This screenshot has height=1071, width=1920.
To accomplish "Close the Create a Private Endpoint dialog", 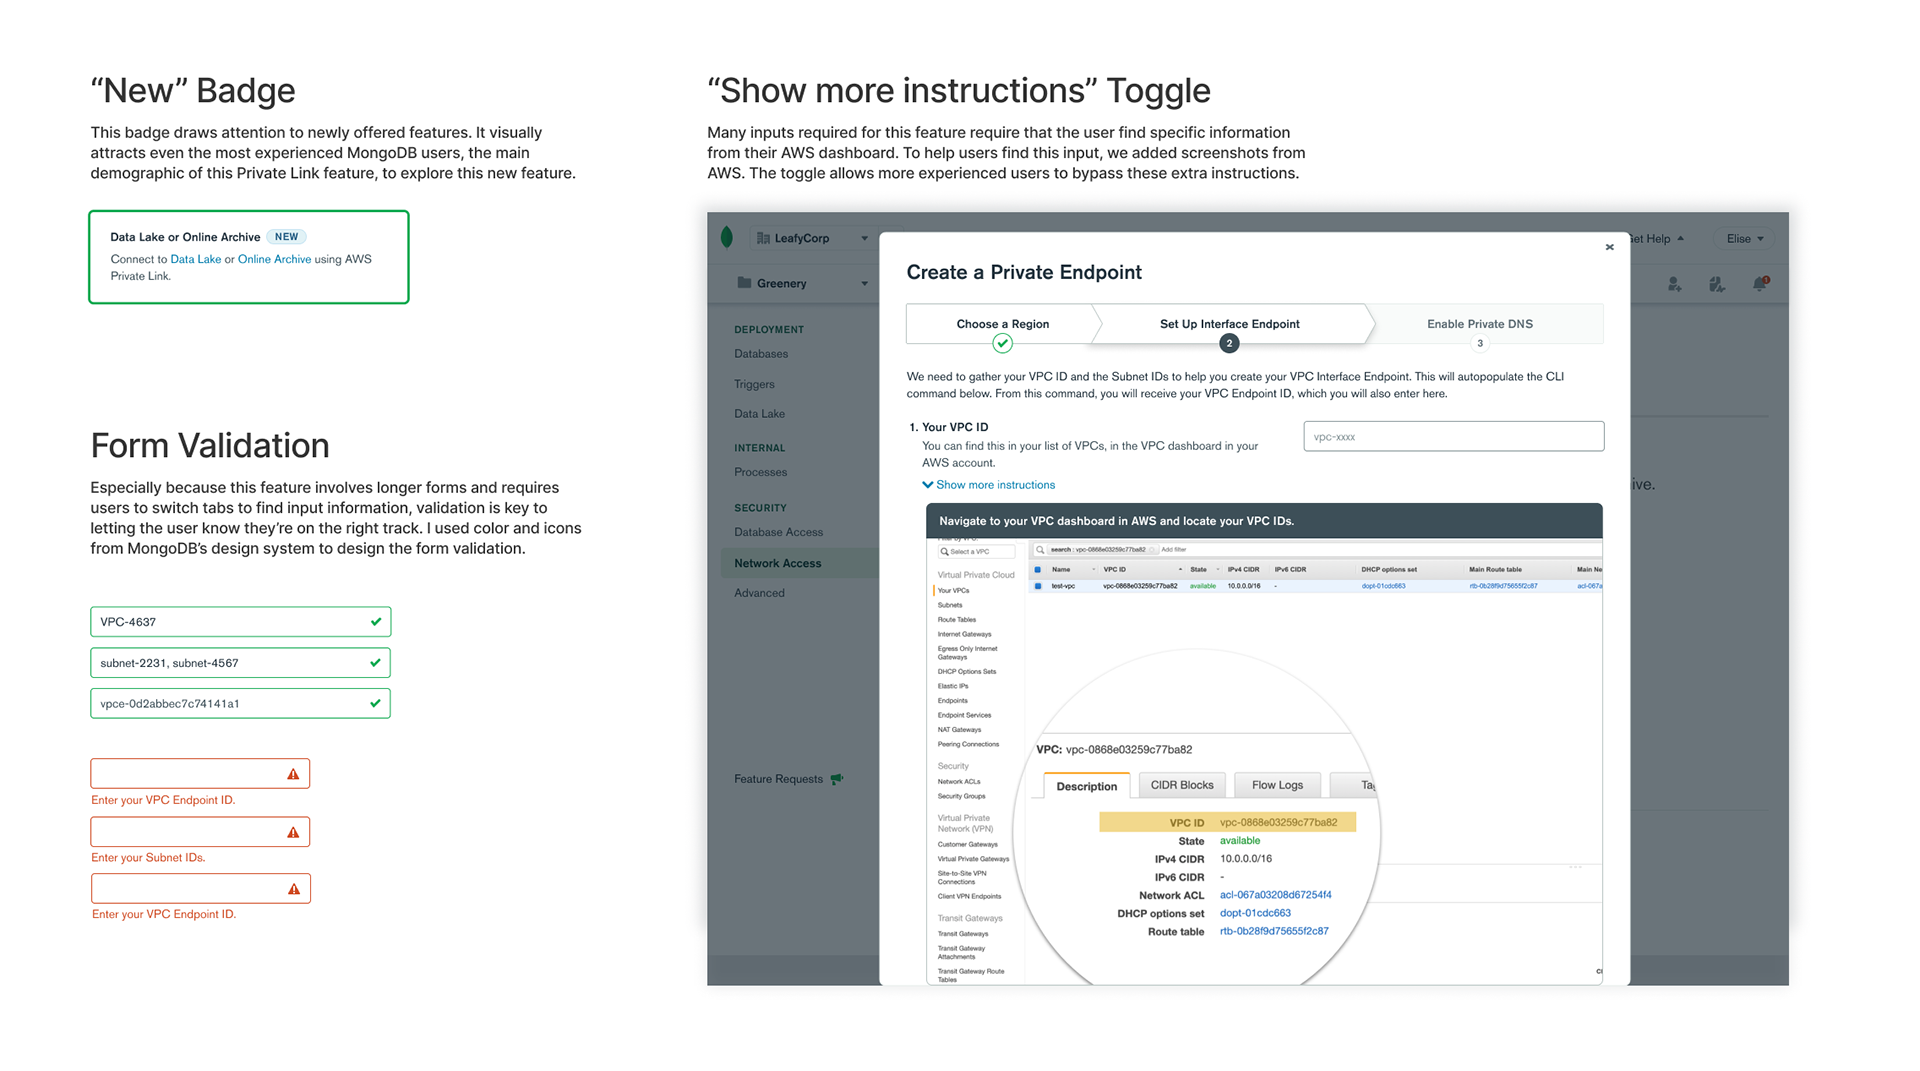I will coord(1609,247).
